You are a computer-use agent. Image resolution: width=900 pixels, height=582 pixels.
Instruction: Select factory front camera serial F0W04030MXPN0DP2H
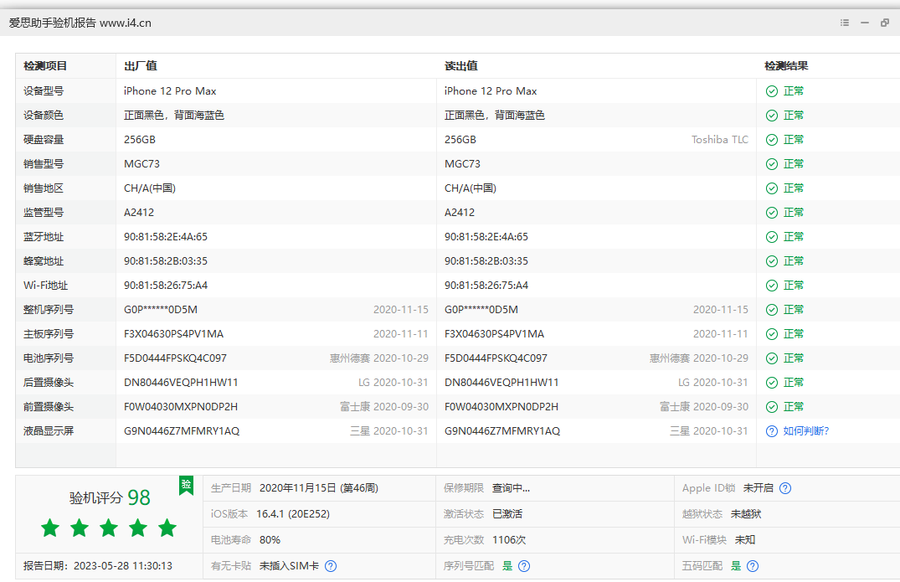pos(181,407)
